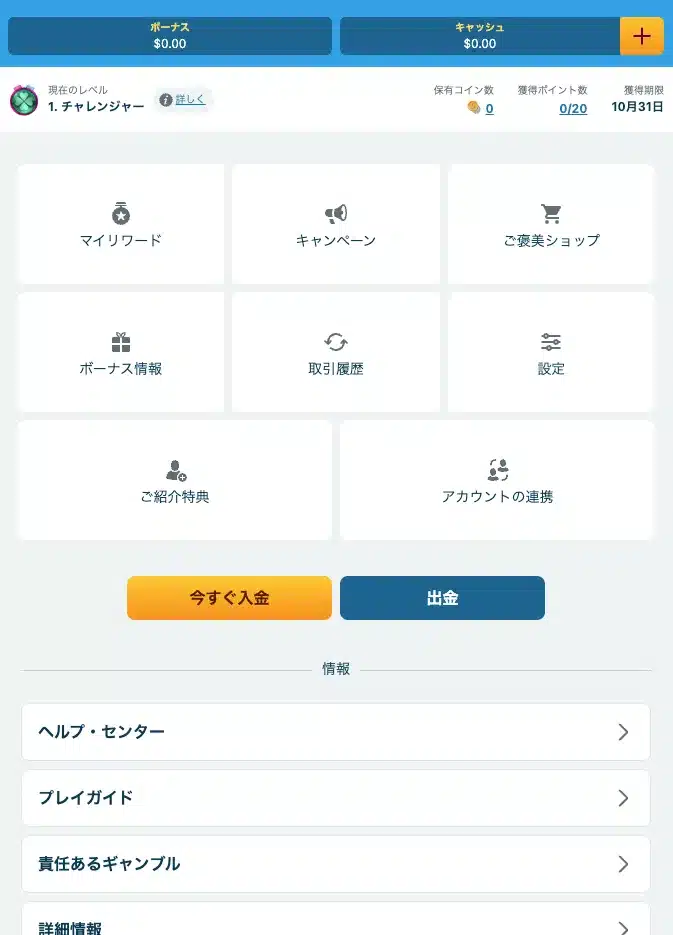
Task: Click the 0/20 earned points link
Action: click(573, 108)
